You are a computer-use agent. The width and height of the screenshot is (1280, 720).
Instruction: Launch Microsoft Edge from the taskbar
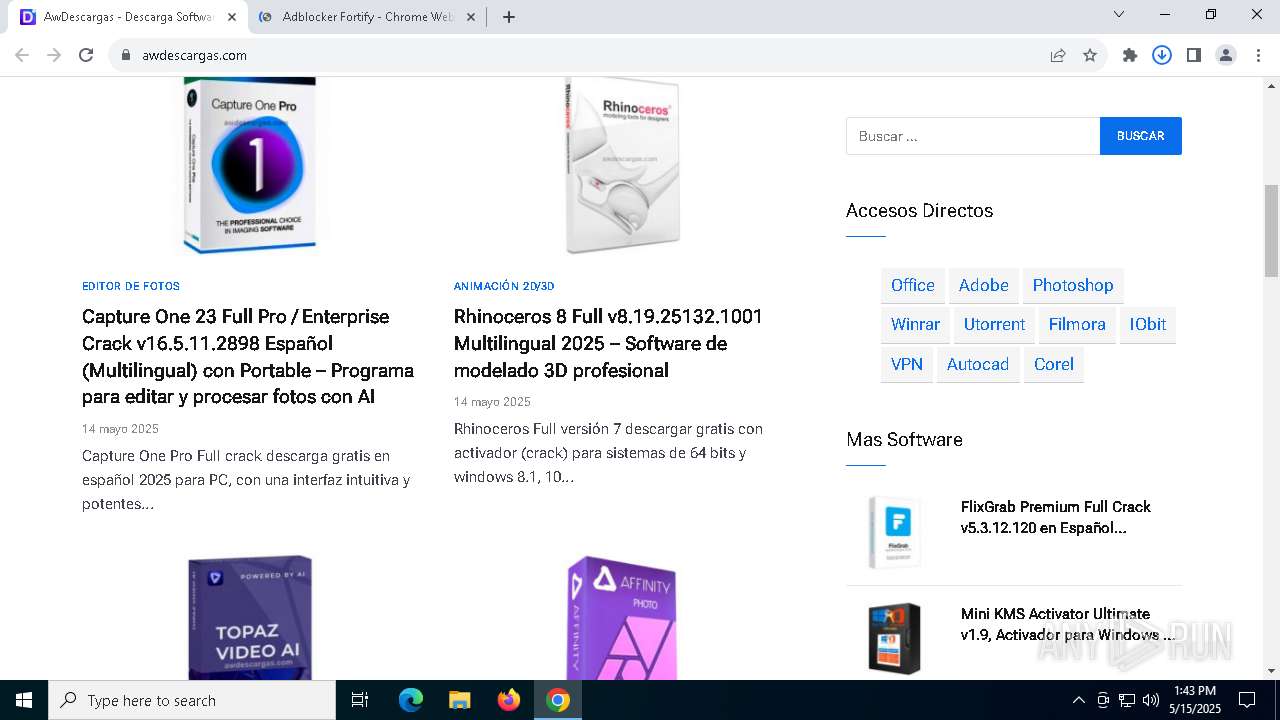pyautogui.click(x=411, y=700)
